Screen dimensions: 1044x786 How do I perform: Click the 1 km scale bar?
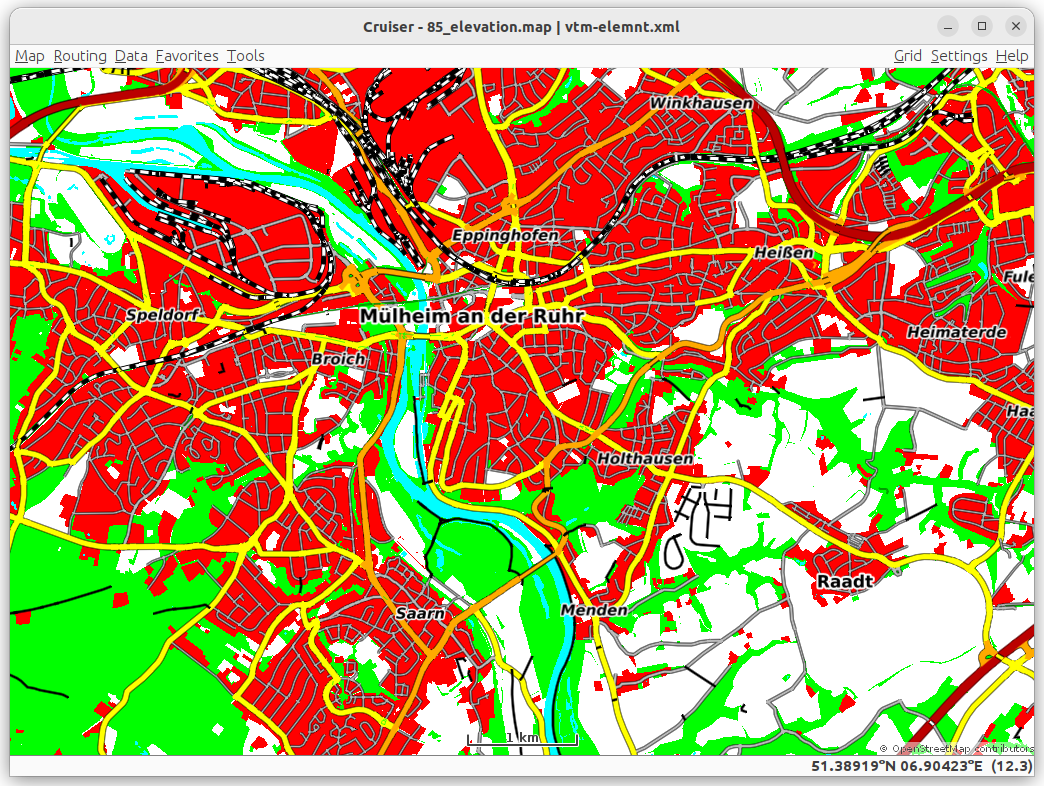522,740
